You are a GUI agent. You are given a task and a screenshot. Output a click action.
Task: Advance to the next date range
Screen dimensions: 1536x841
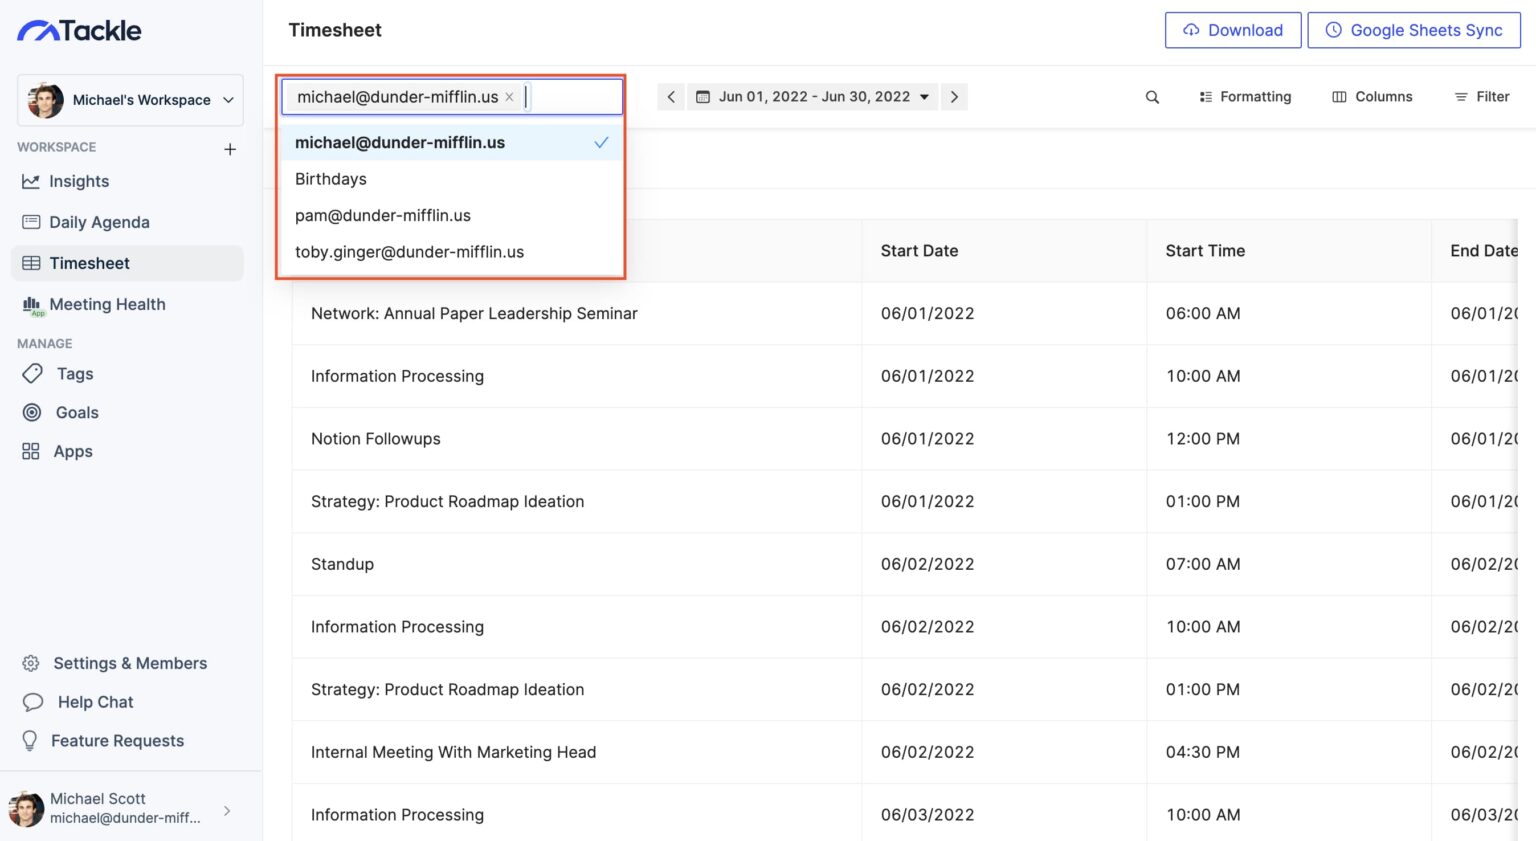pos(954,96)
